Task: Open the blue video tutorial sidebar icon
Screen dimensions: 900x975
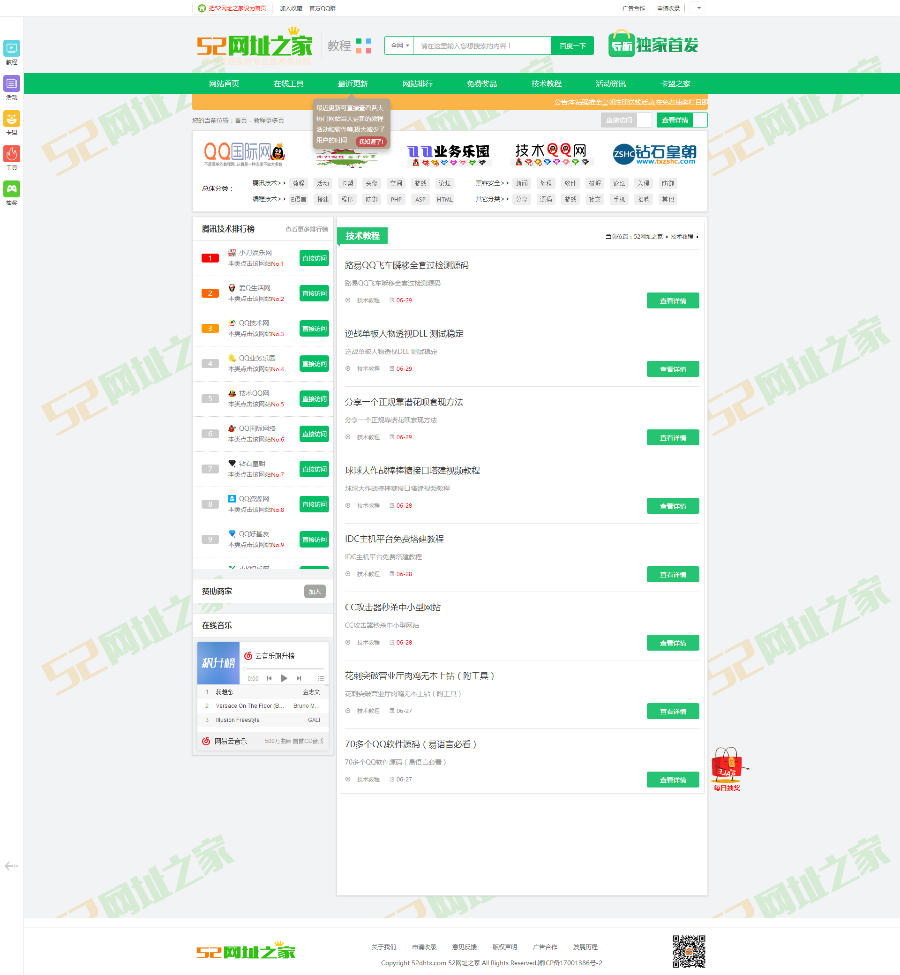Action: coord(12,49)
